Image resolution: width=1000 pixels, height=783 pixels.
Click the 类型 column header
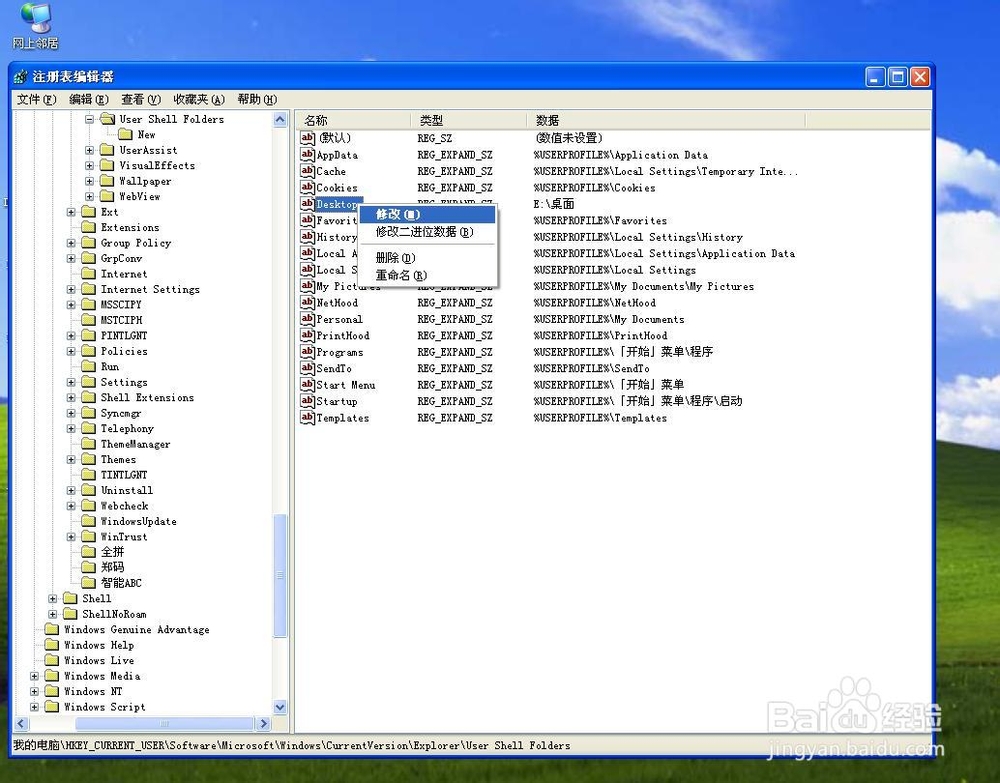(x=469, y=120)
